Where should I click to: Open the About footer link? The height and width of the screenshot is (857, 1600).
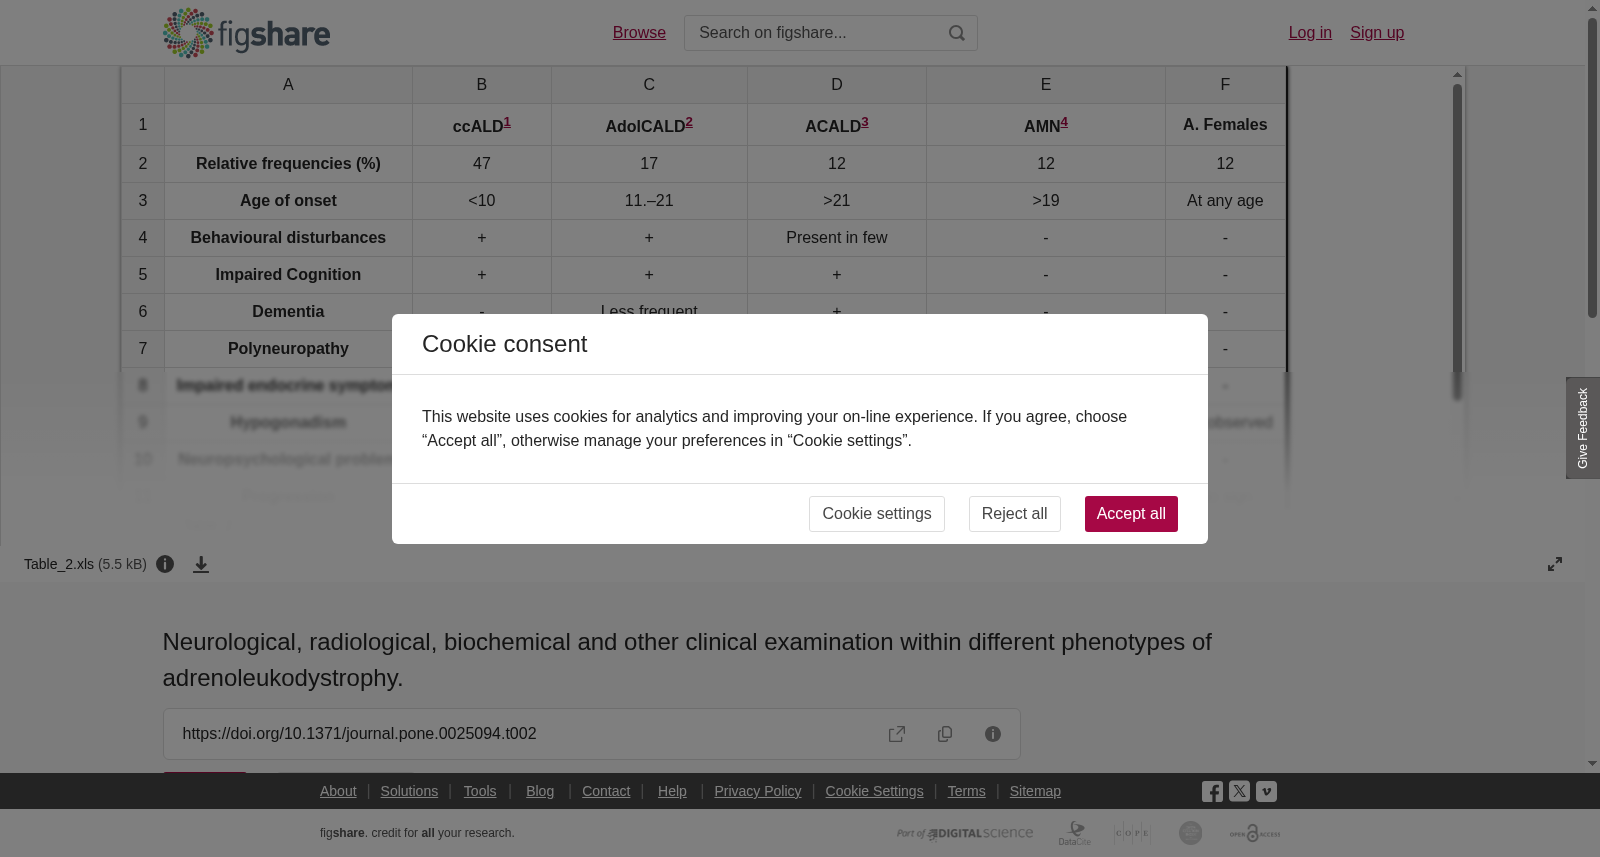pyautogui.click(x=338, y=791)
